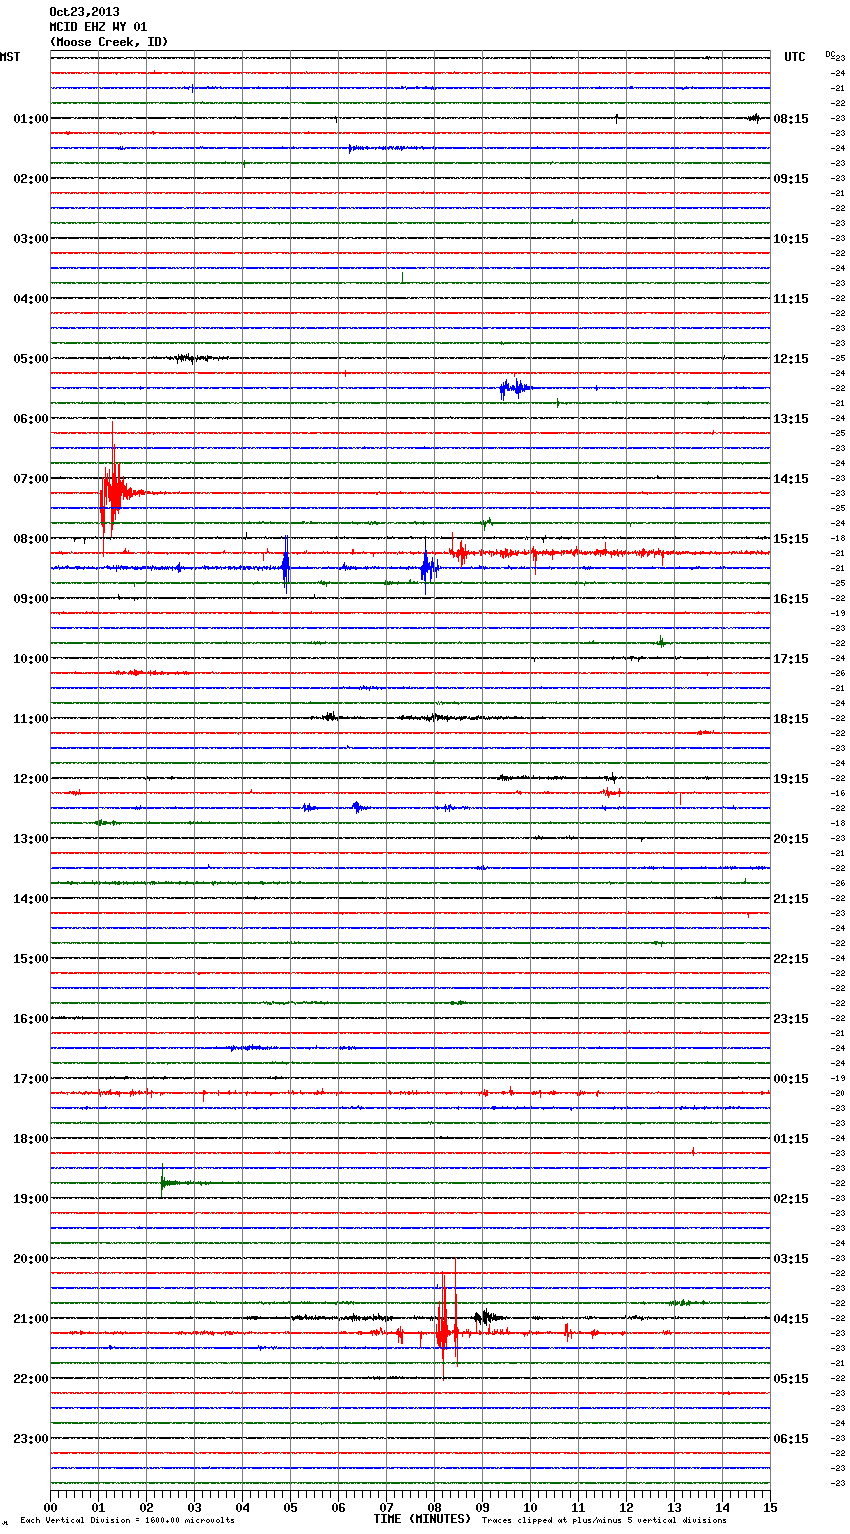Click the large red seismic event near 07:00 MST
The width and height of the screenshot is (850, 1534).
tap(113, 488)
